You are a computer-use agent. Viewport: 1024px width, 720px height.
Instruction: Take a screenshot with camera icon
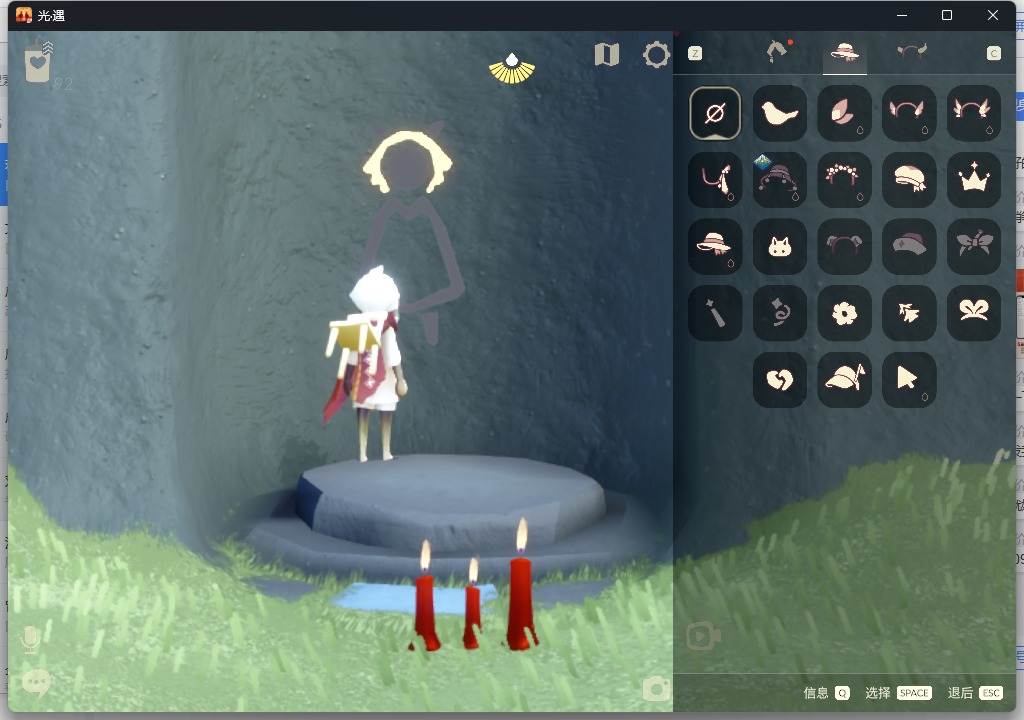click(656, 689)
